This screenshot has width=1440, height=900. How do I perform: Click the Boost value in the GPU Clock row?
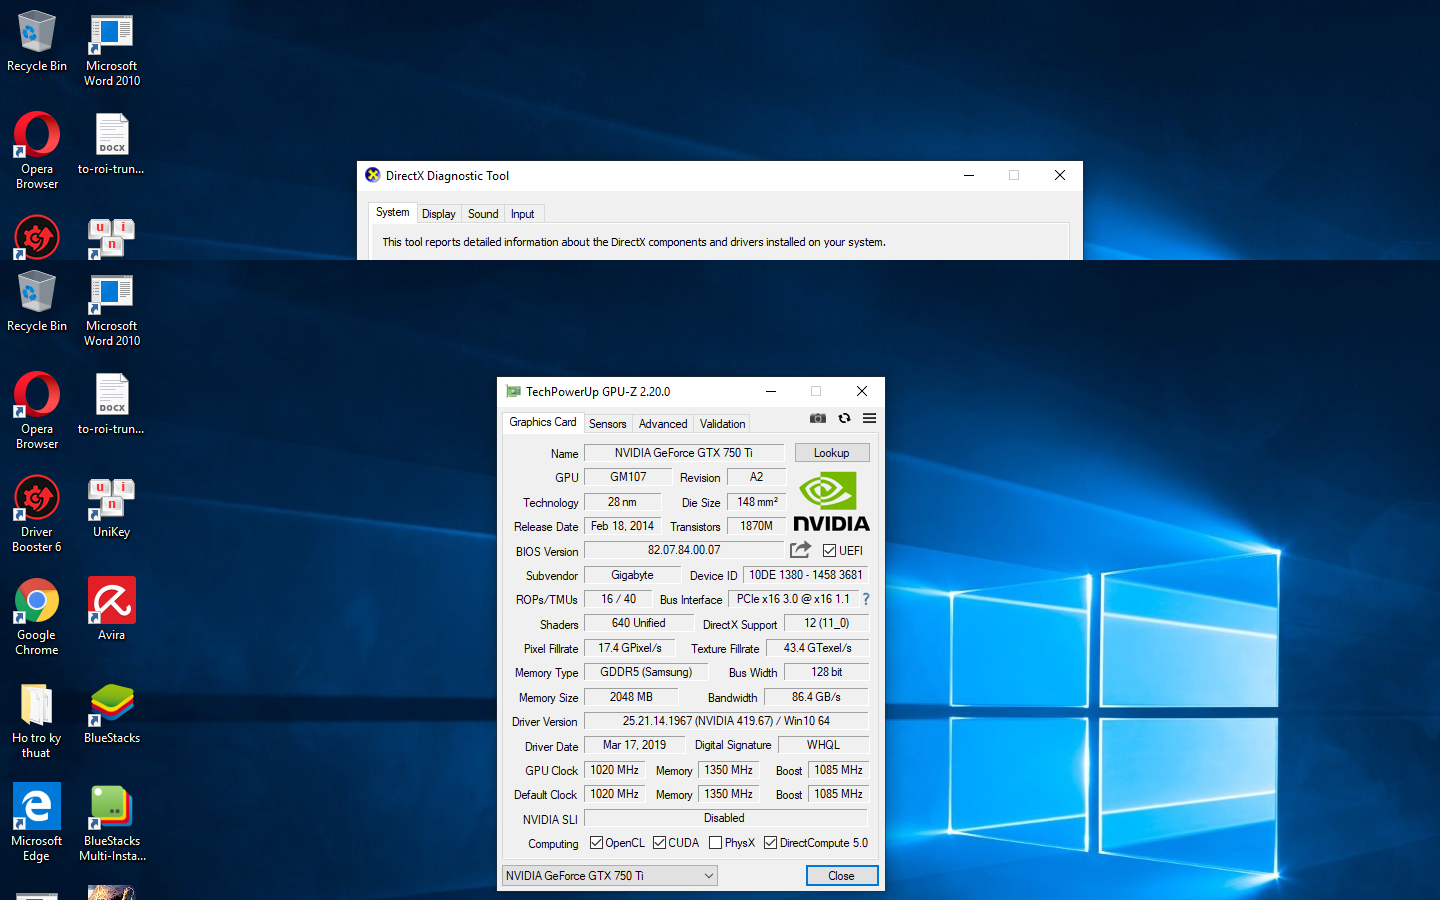(839, 770)
